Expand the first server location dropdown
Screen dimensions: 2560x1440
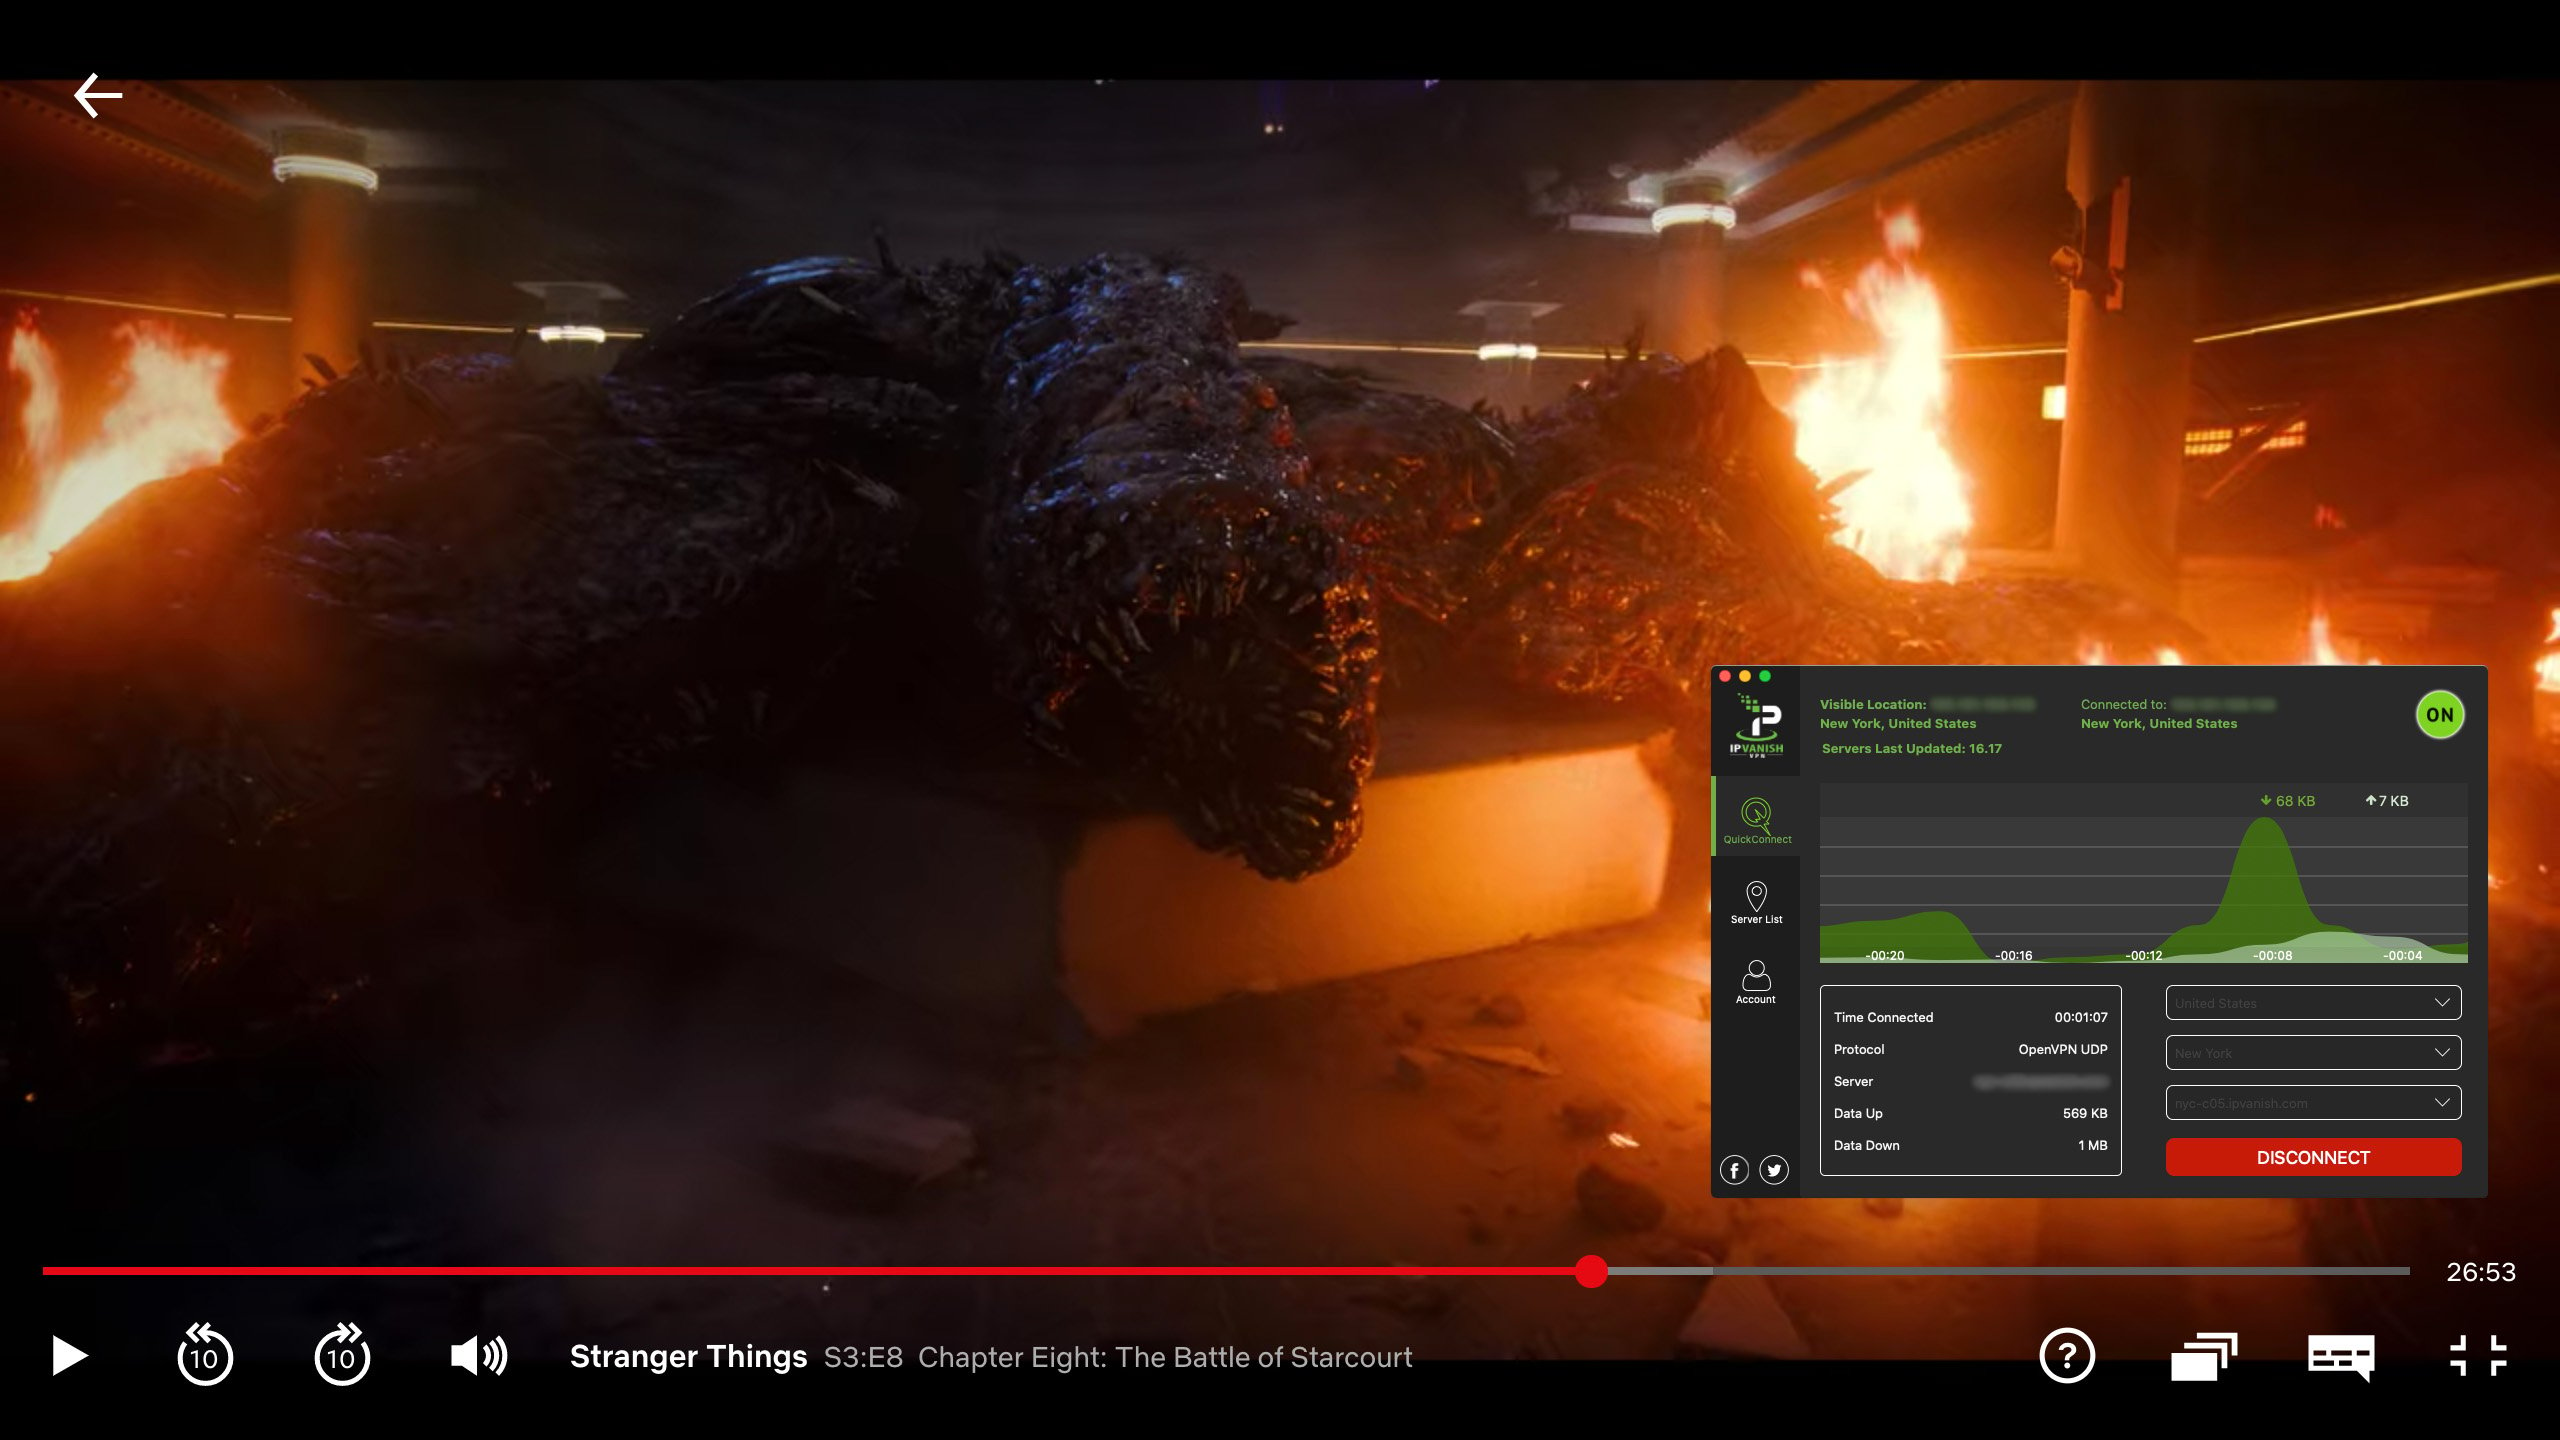click(2310, 1000)
